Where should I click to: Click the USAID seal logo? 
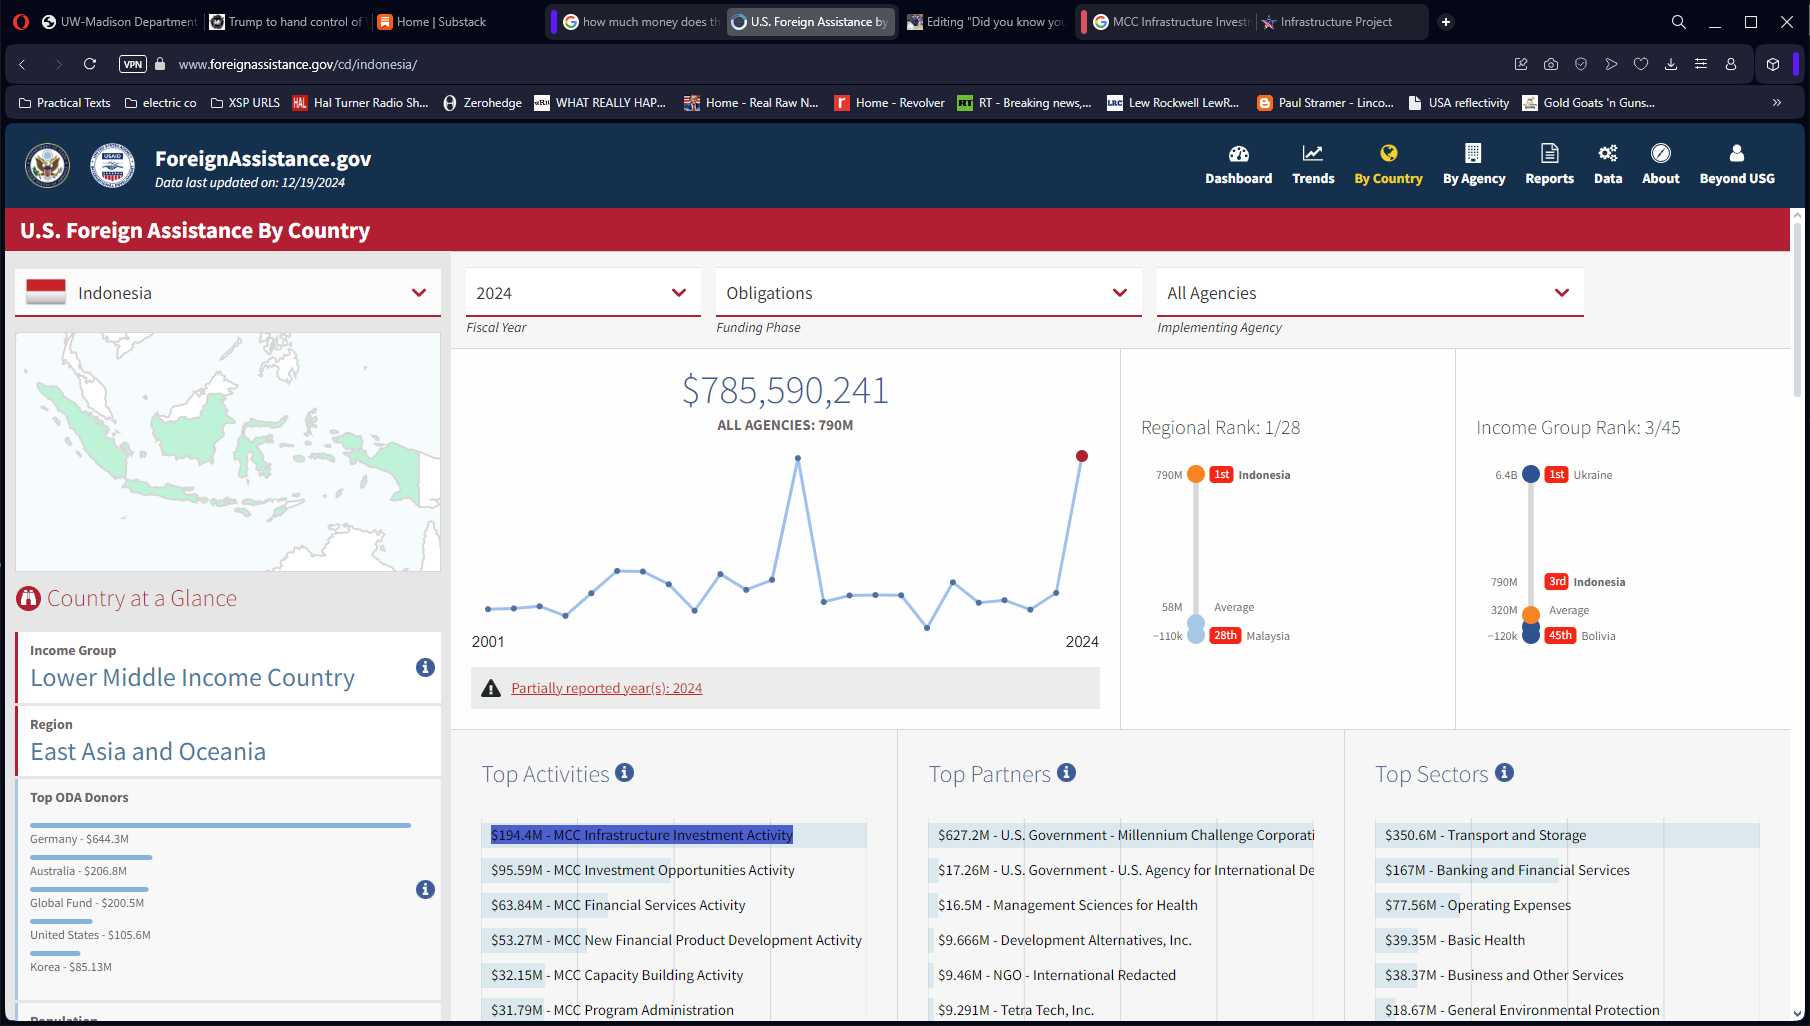tap(112, 166)
